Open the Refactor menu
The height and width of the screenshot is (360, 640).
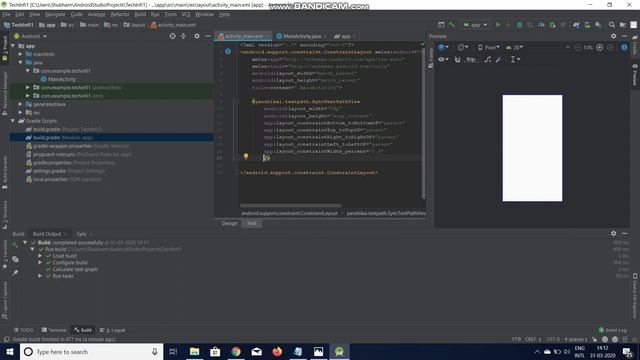[x=120, y=14]
